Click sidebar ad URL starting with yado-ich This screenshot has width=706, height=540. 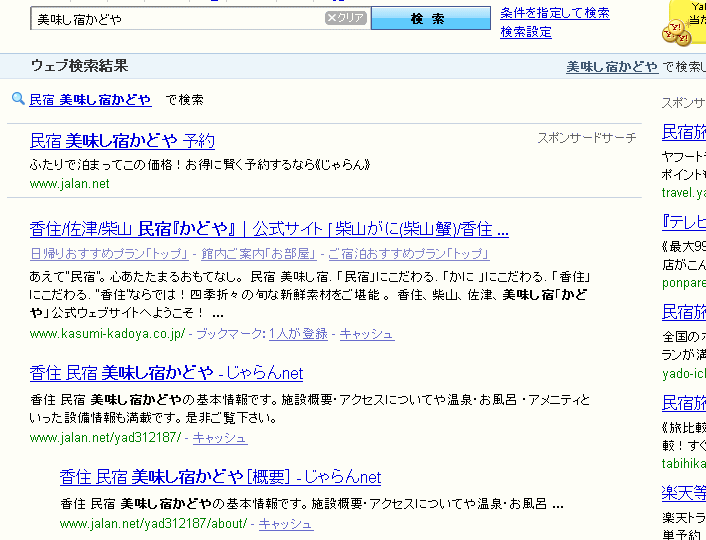684,373
